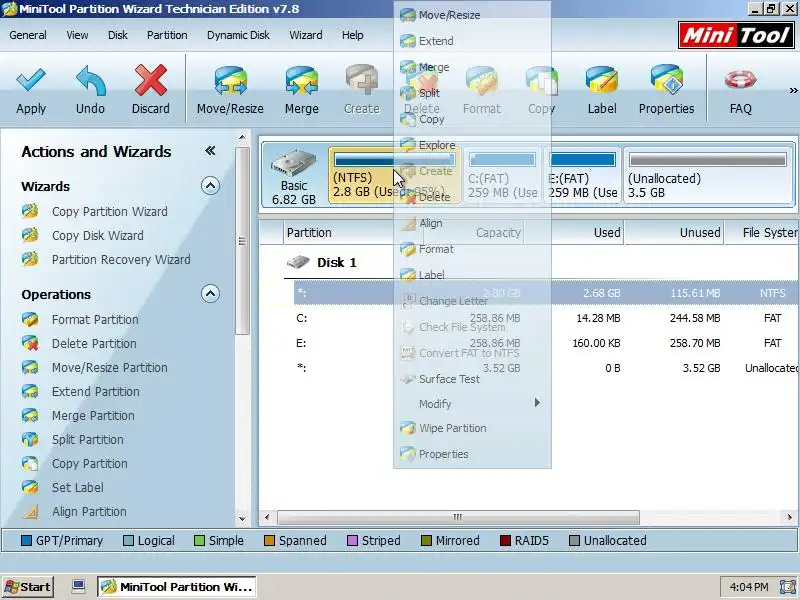Image resolution: width=800 pixels, height=600 pixels.
Task: Click the RAID5 legend color swatch
Action: point(506,540)
